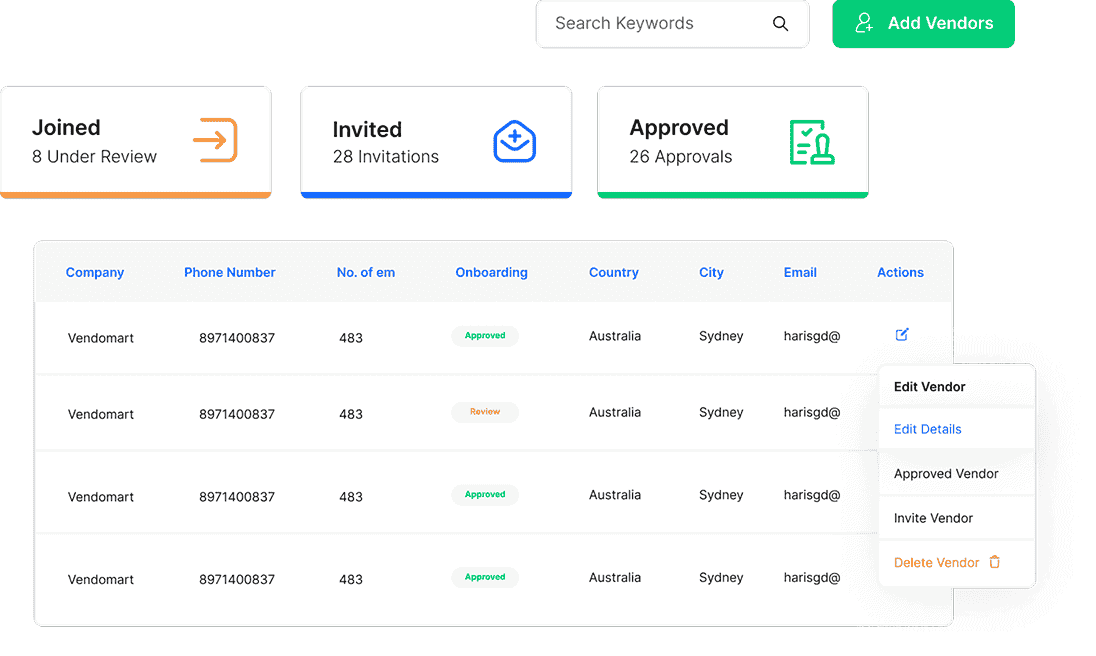Screen dimensions: 1096x656
Task: Click the Country column header
Action: [x=614, y=272]
